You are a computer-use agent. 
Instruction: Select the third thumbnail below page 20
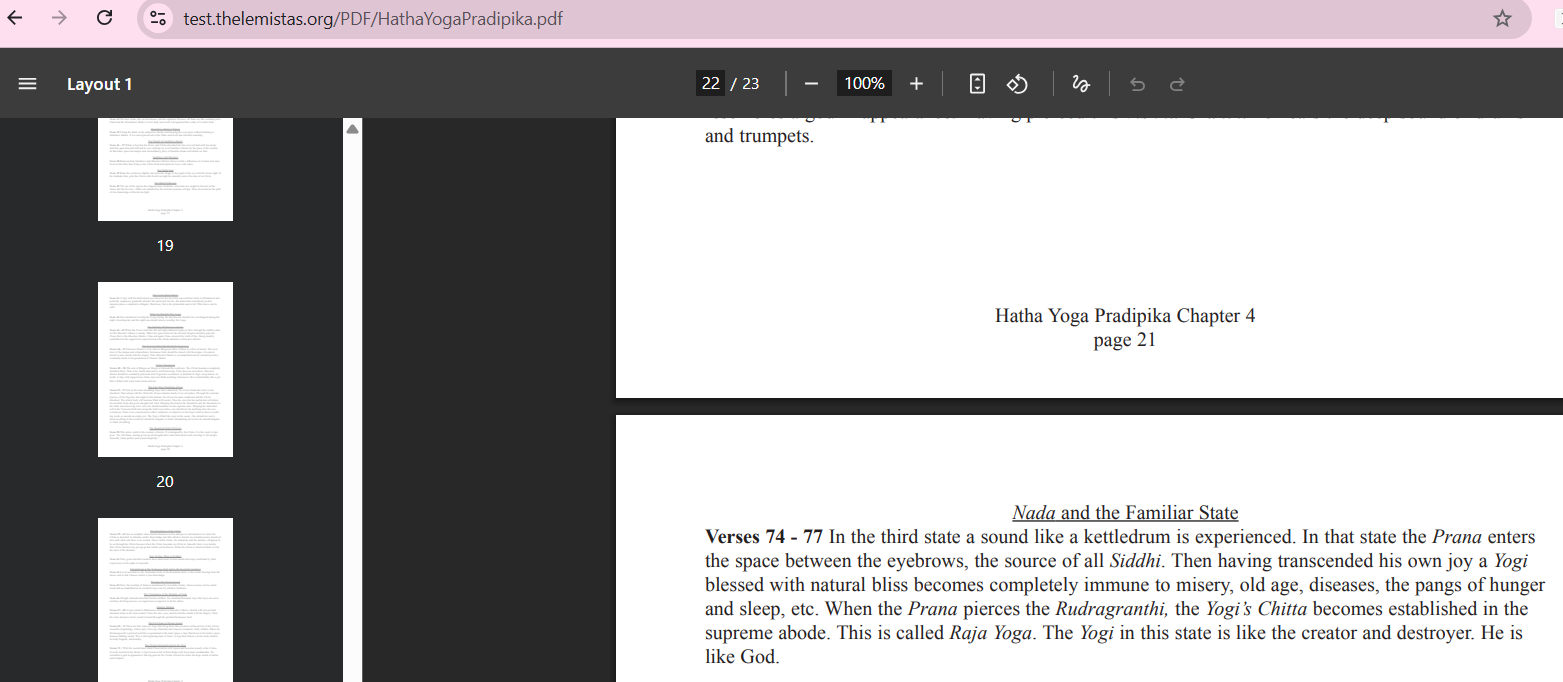coord(165,599)
